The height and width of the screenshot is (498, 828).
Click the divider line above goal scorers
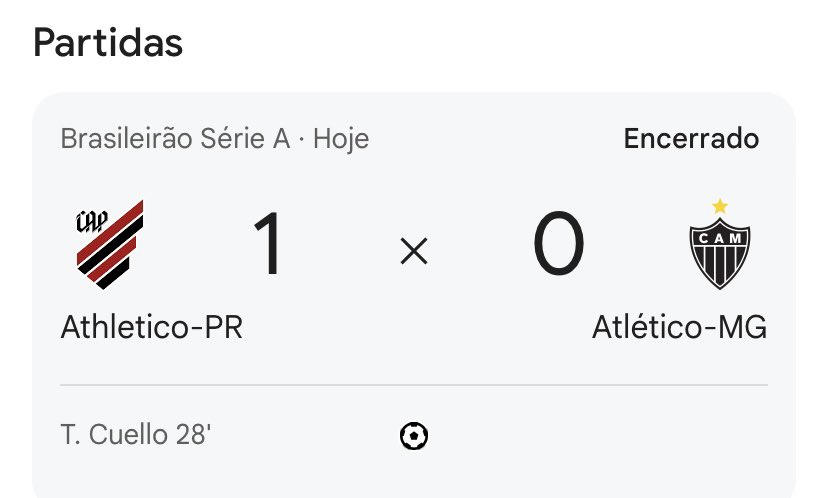(414, 385)
